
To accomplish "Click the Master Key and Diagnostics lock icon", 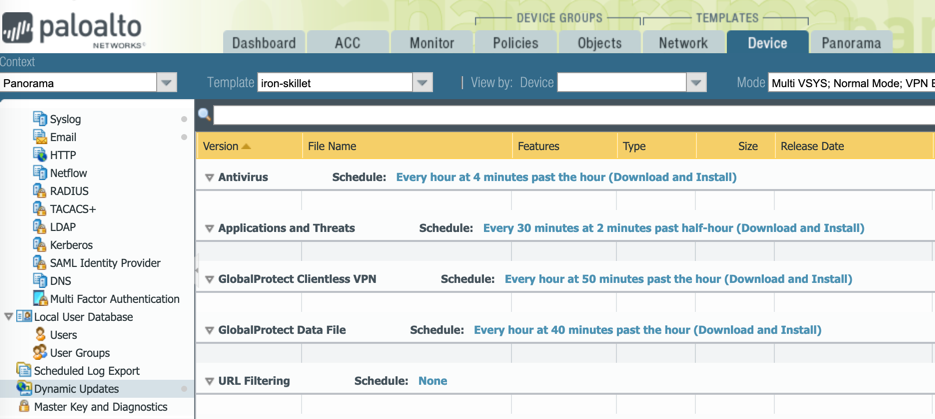I will click(24, 407).
